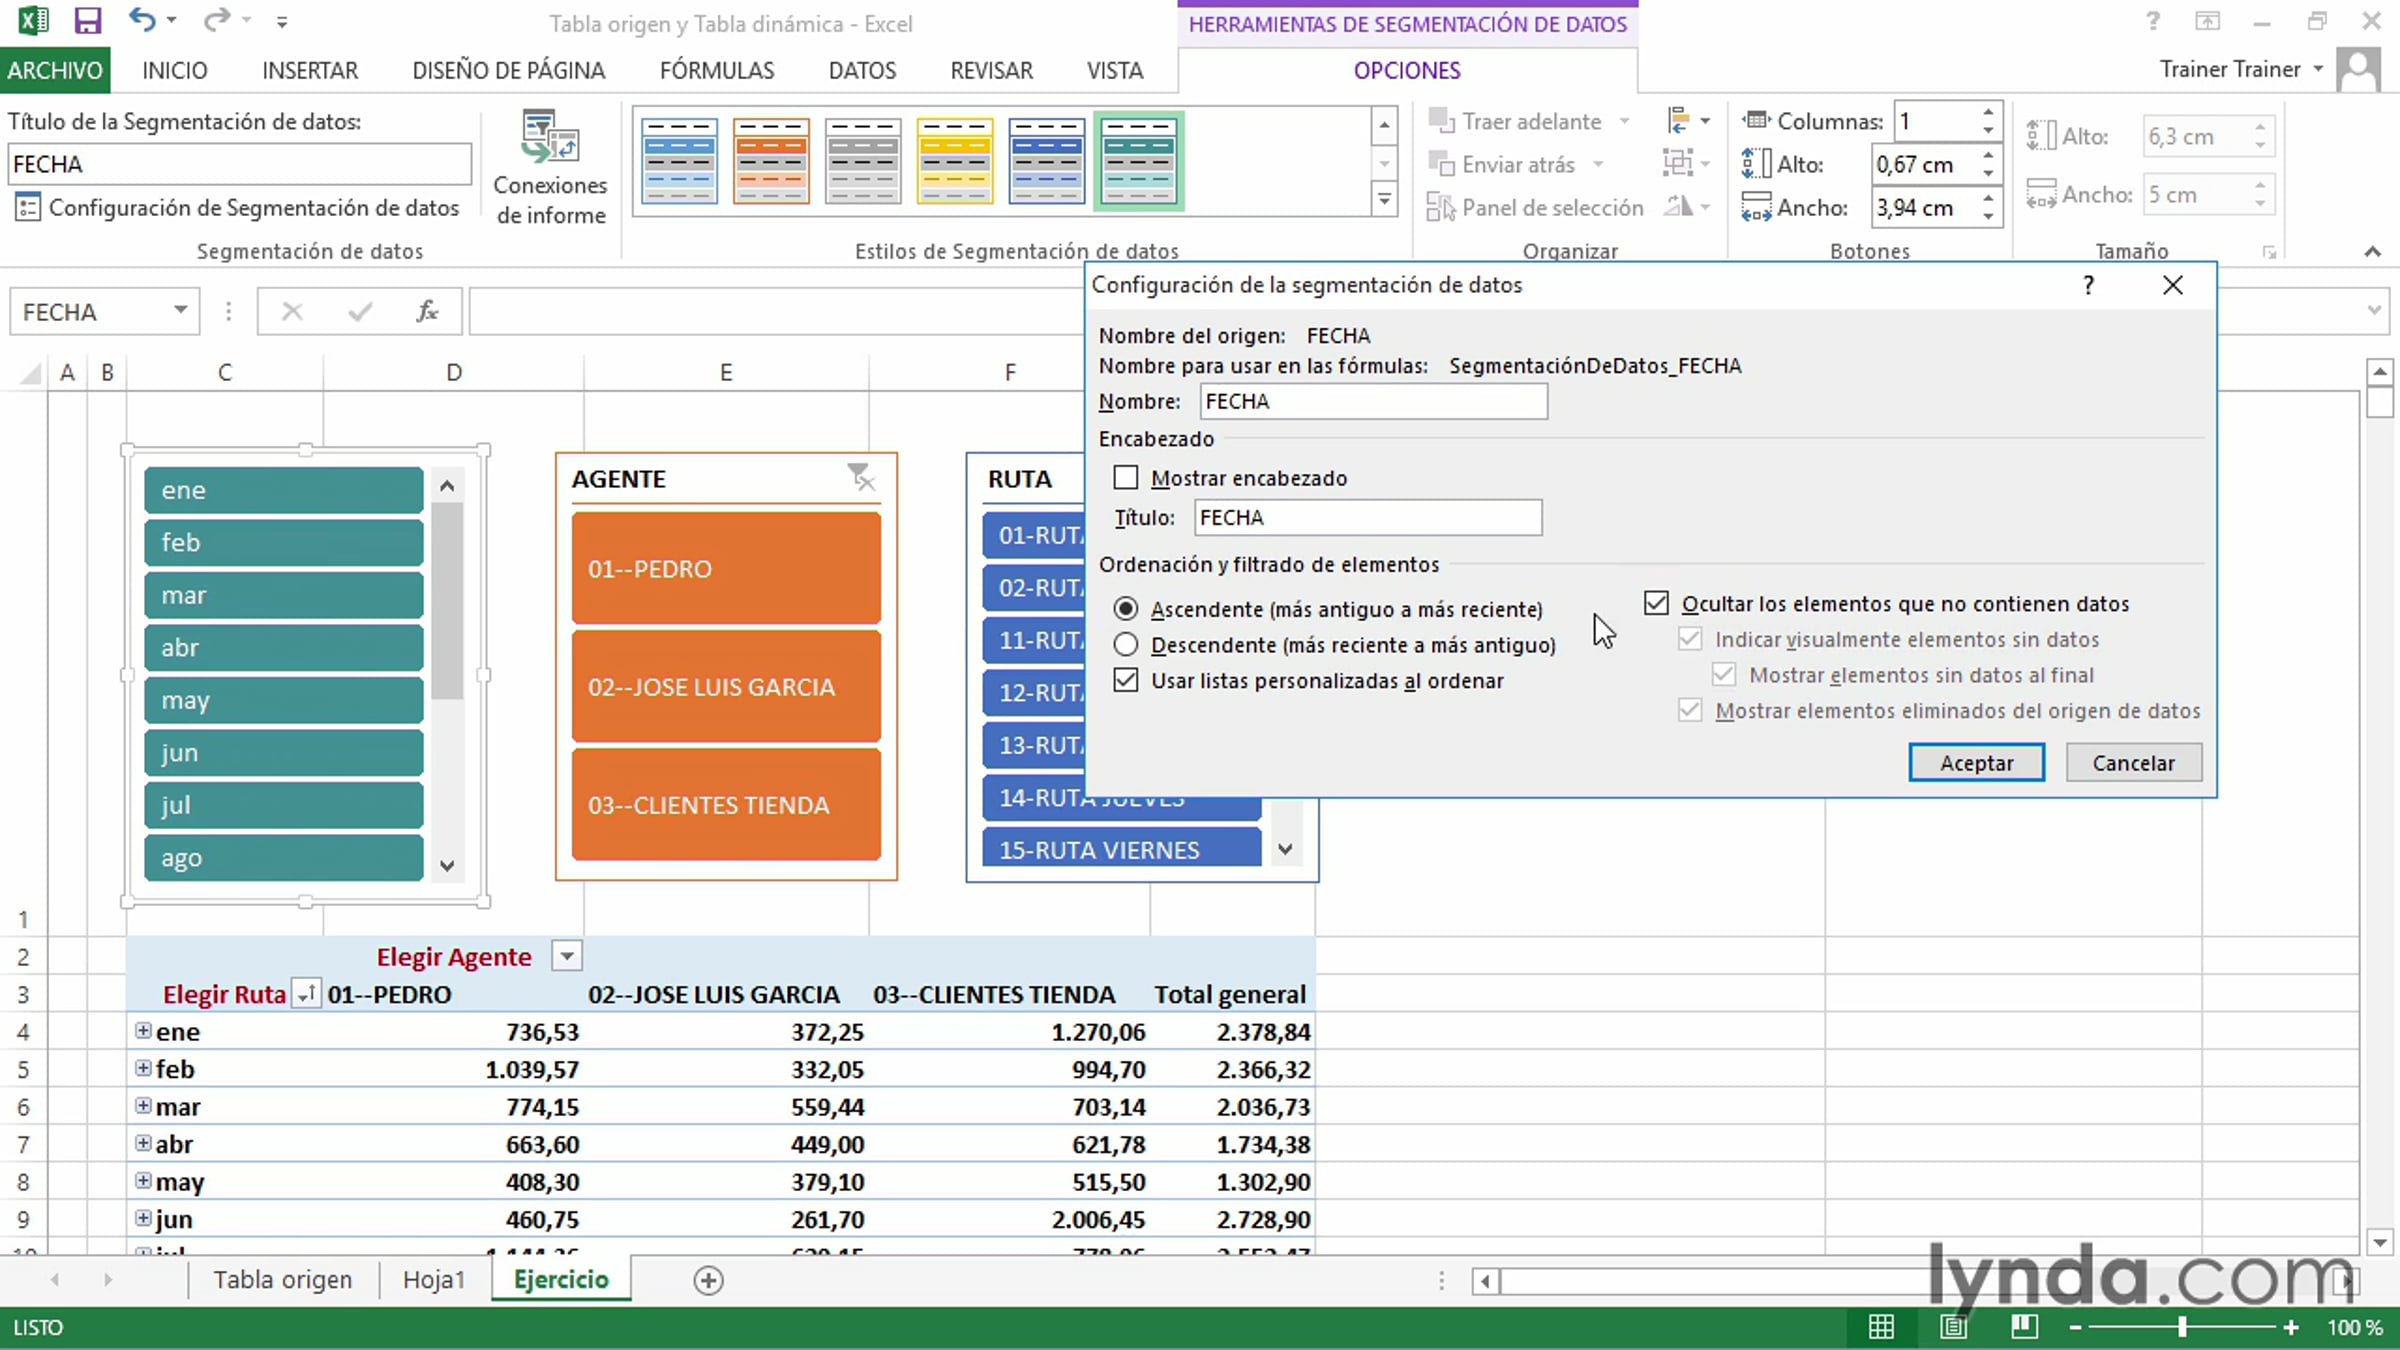This screenshot has height=1350, width=2400.
Task: Select the OPCIONES contextual tab
Action: click(x=1407, y=70)
